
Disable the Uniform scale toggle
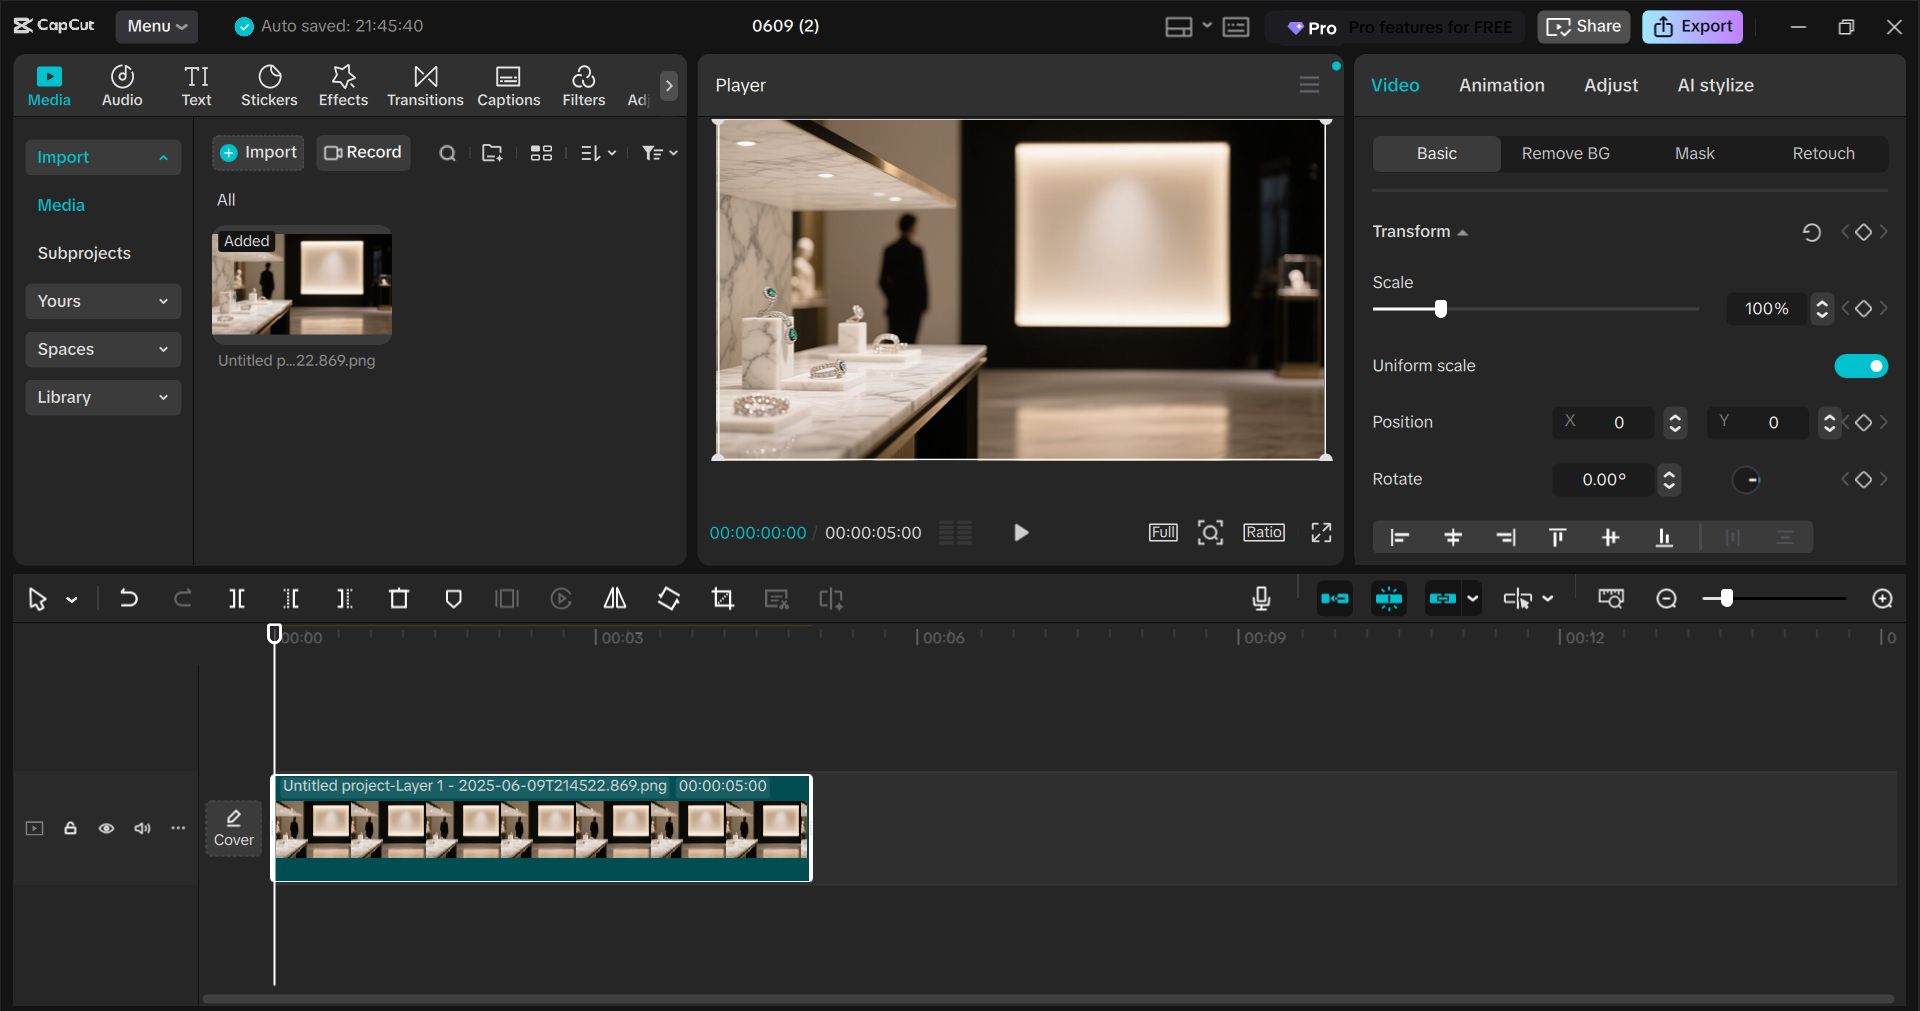click(1860, 366)
